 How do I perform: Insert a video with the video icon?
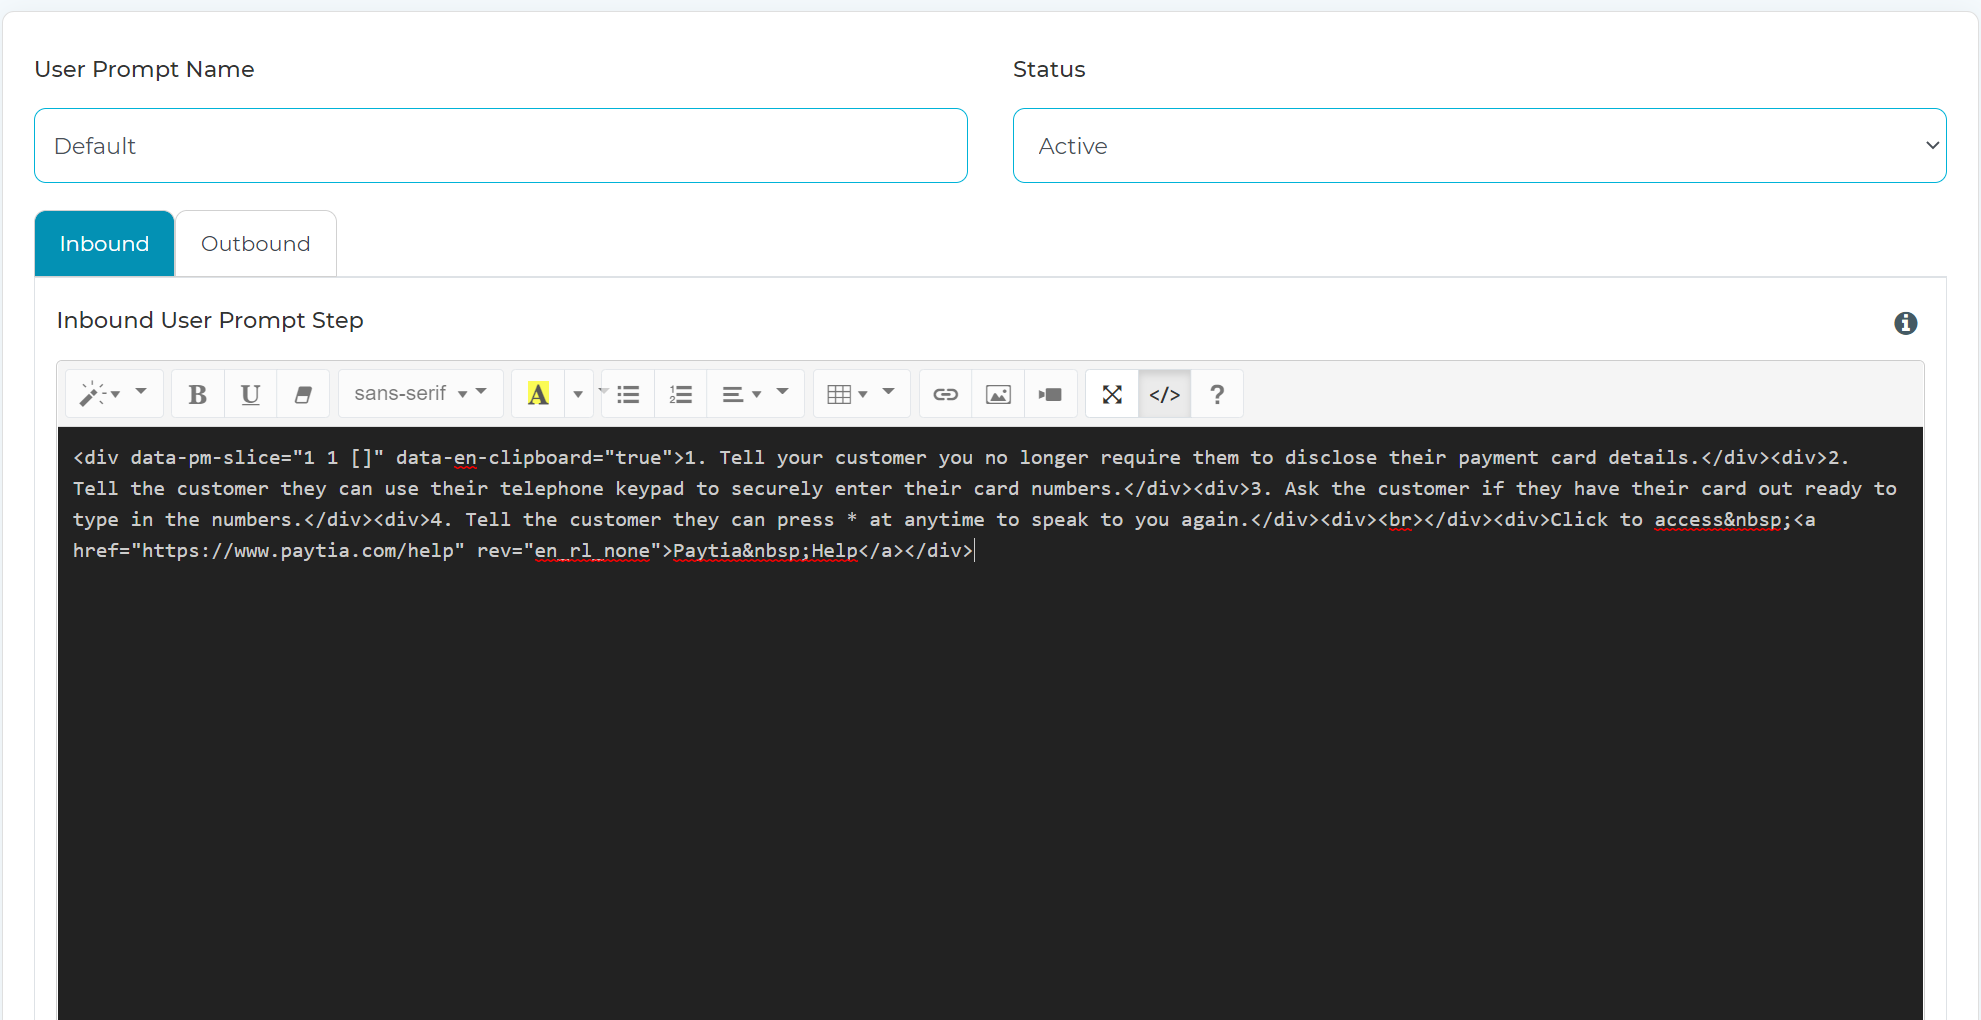coord(1050,393)
